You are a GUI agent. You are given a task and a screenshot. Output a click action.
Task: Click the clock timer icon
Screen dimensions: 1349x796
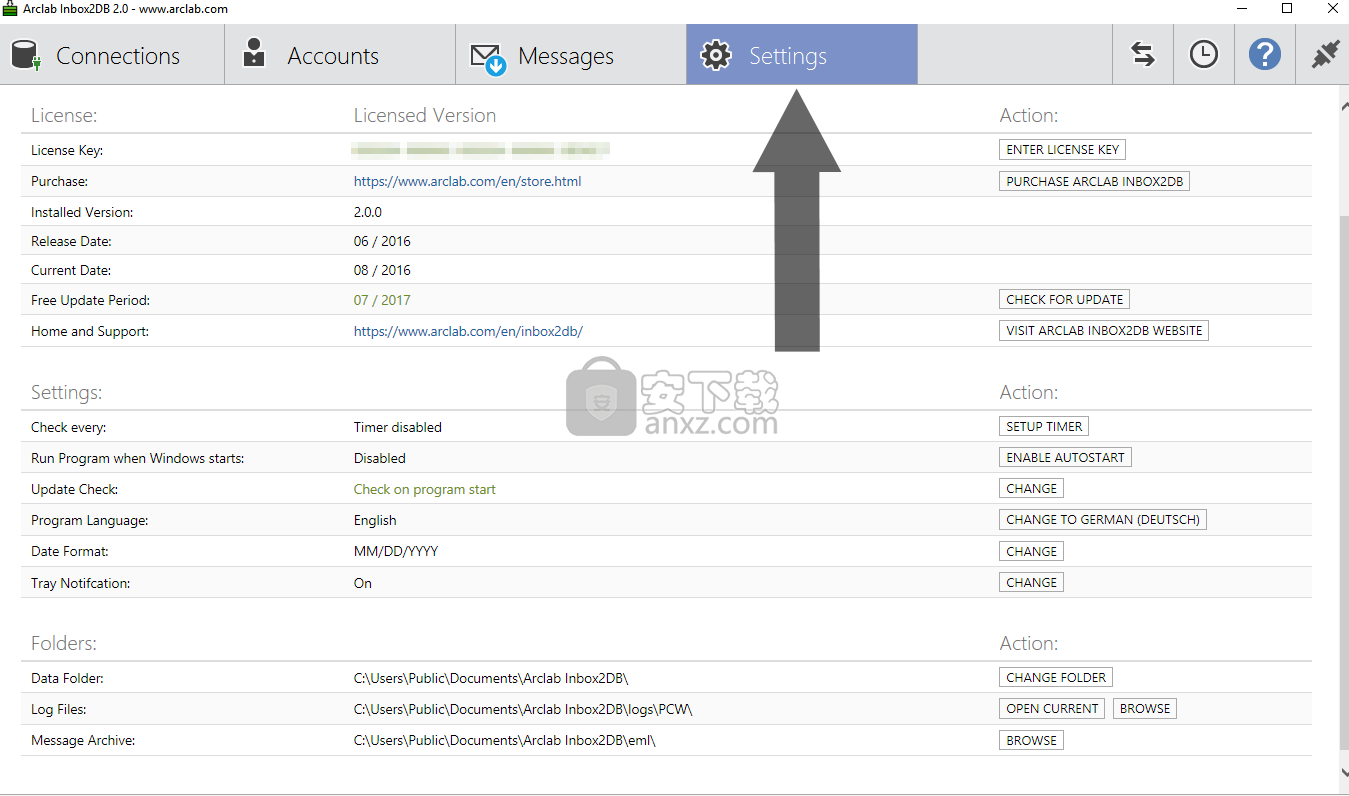tap(1204, 55)
